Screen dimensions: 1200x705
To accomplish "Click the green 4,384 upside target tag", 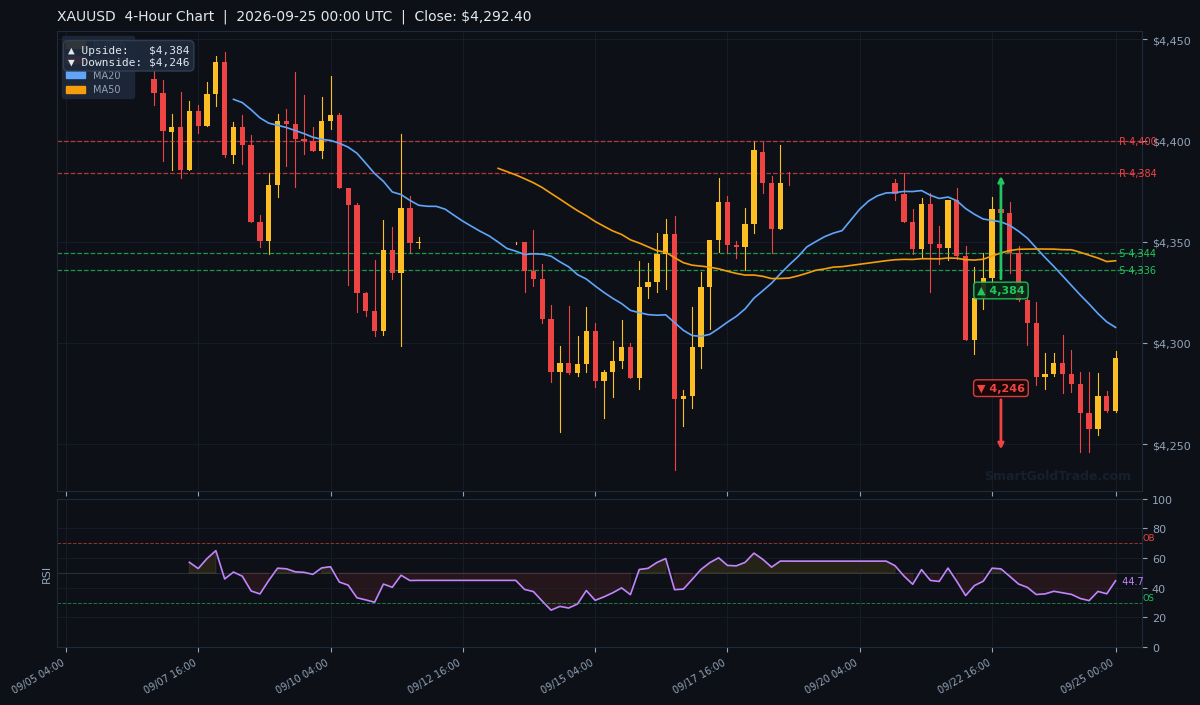I will point(1001,290).
